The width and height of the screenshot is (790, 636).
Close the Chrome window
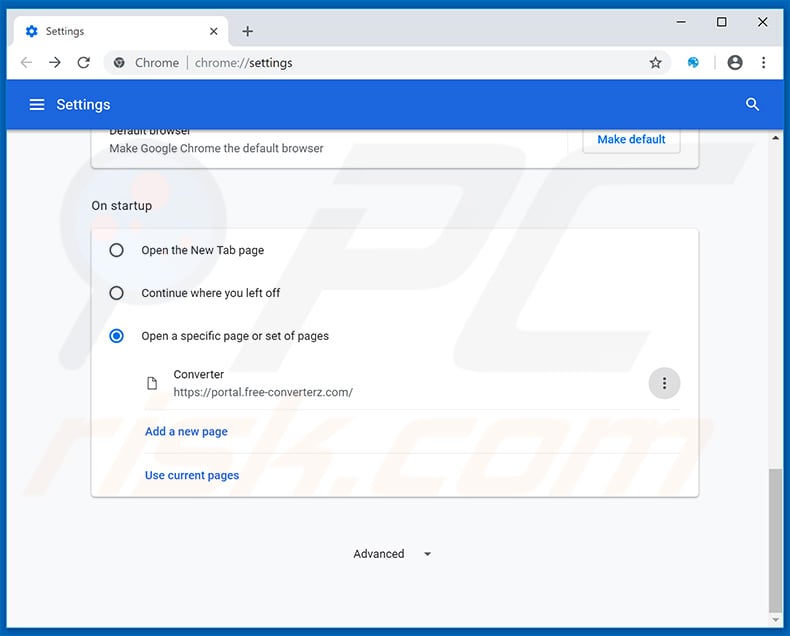pyautogui.click(x=762, y=22)
